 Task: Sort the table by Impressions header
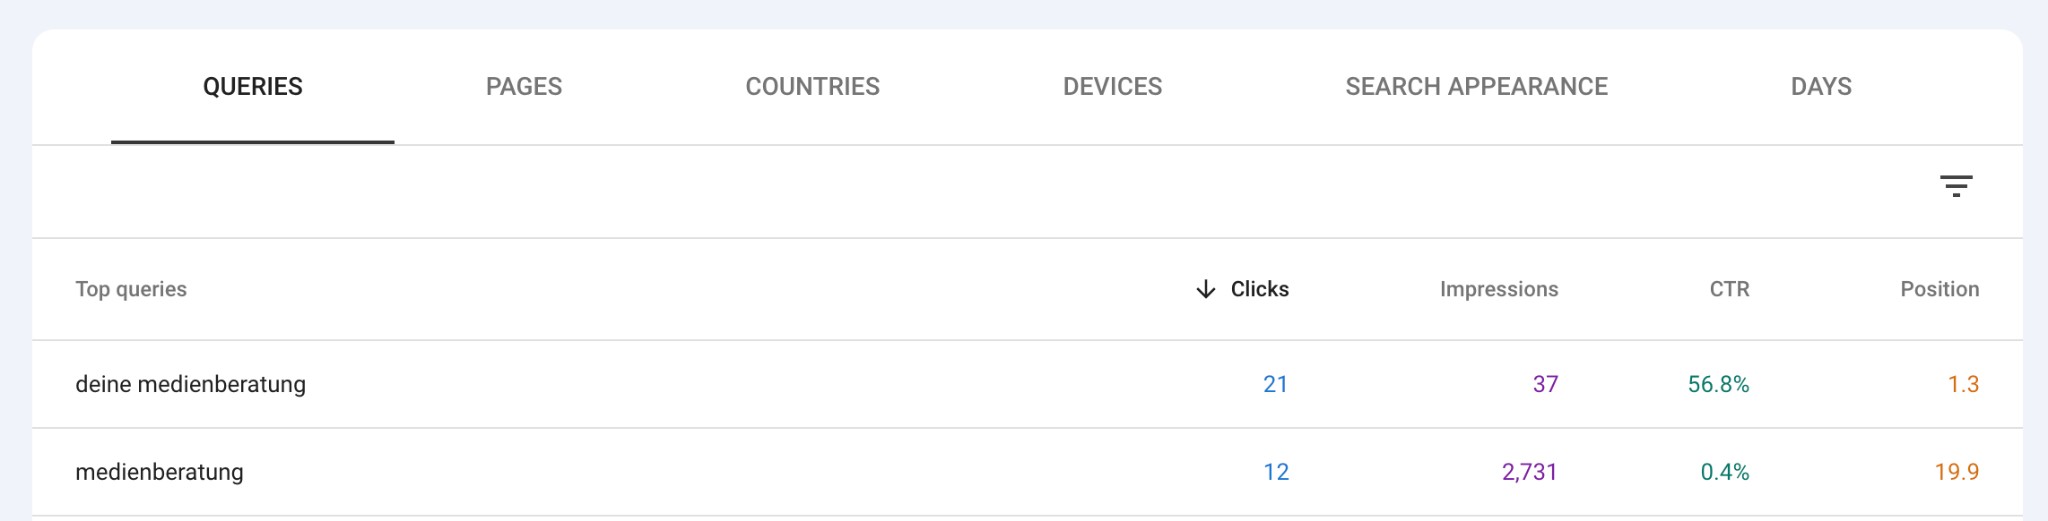point(1498,290)
